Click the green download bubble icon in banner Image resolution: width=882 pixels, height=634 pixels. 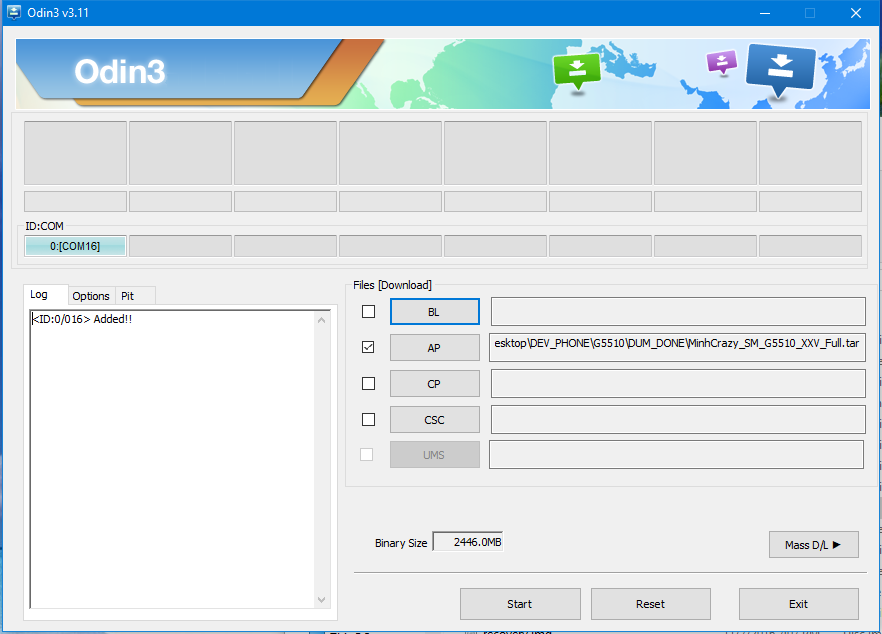[x=577, y=71]
